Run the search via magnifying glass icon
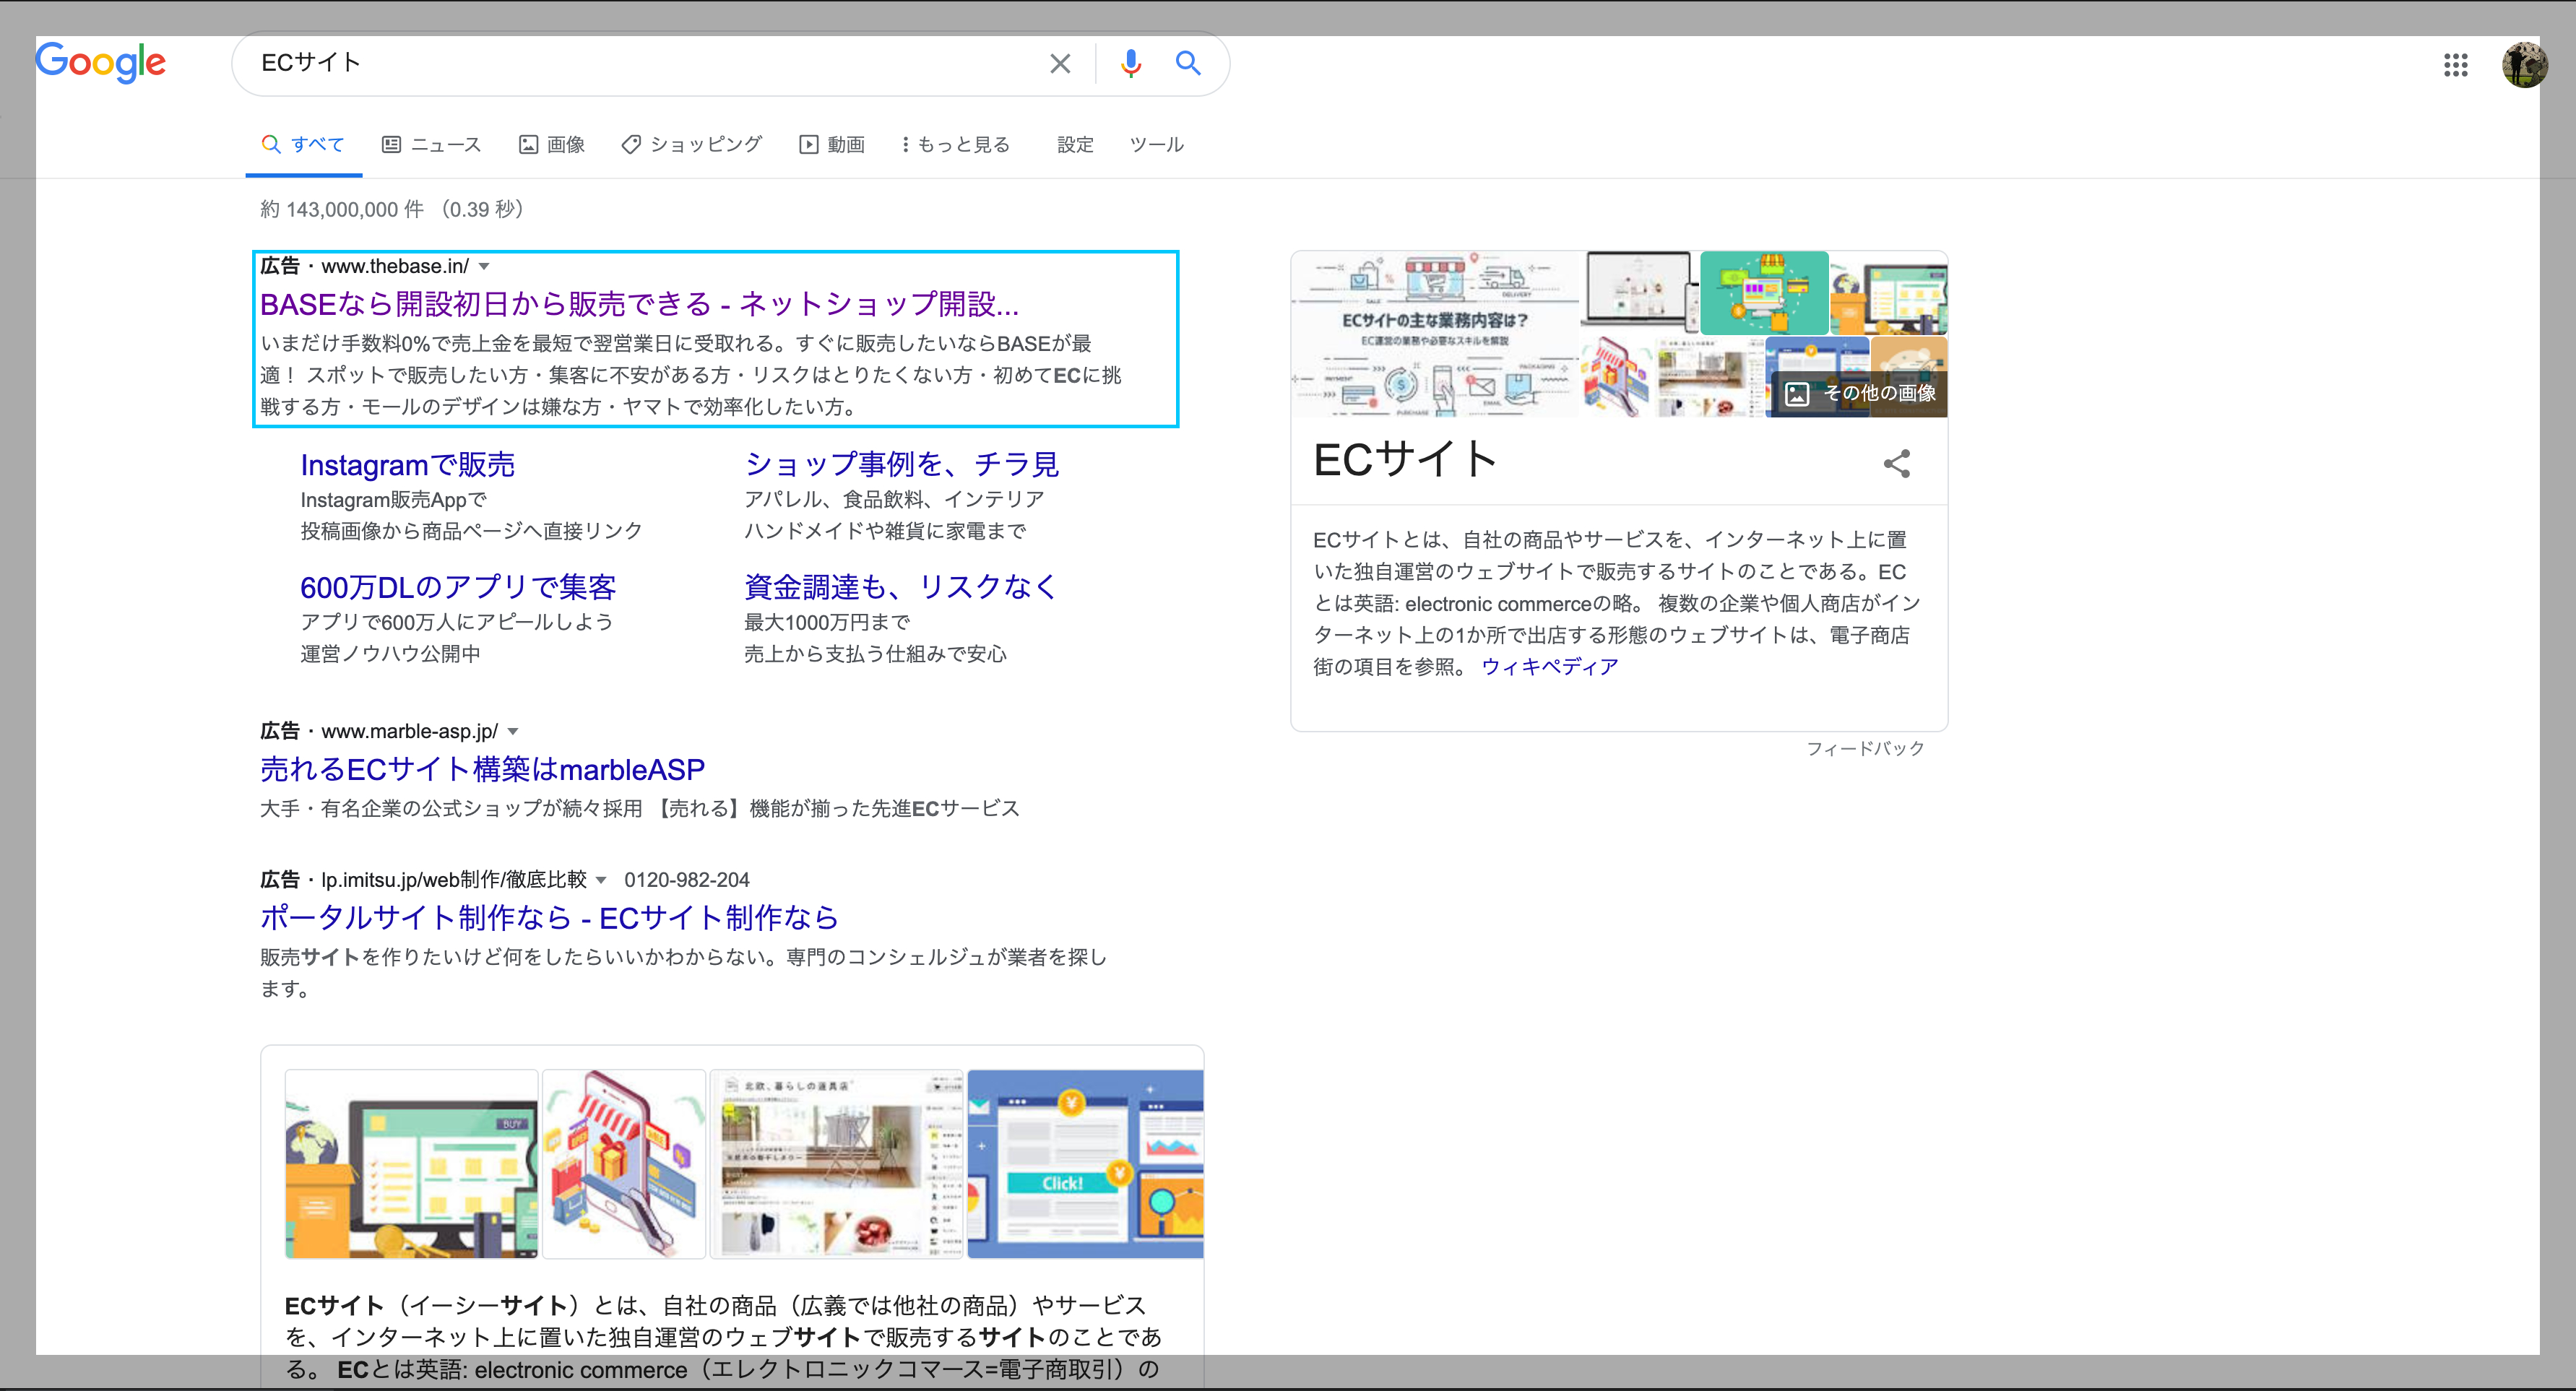 pos(1188,63)
